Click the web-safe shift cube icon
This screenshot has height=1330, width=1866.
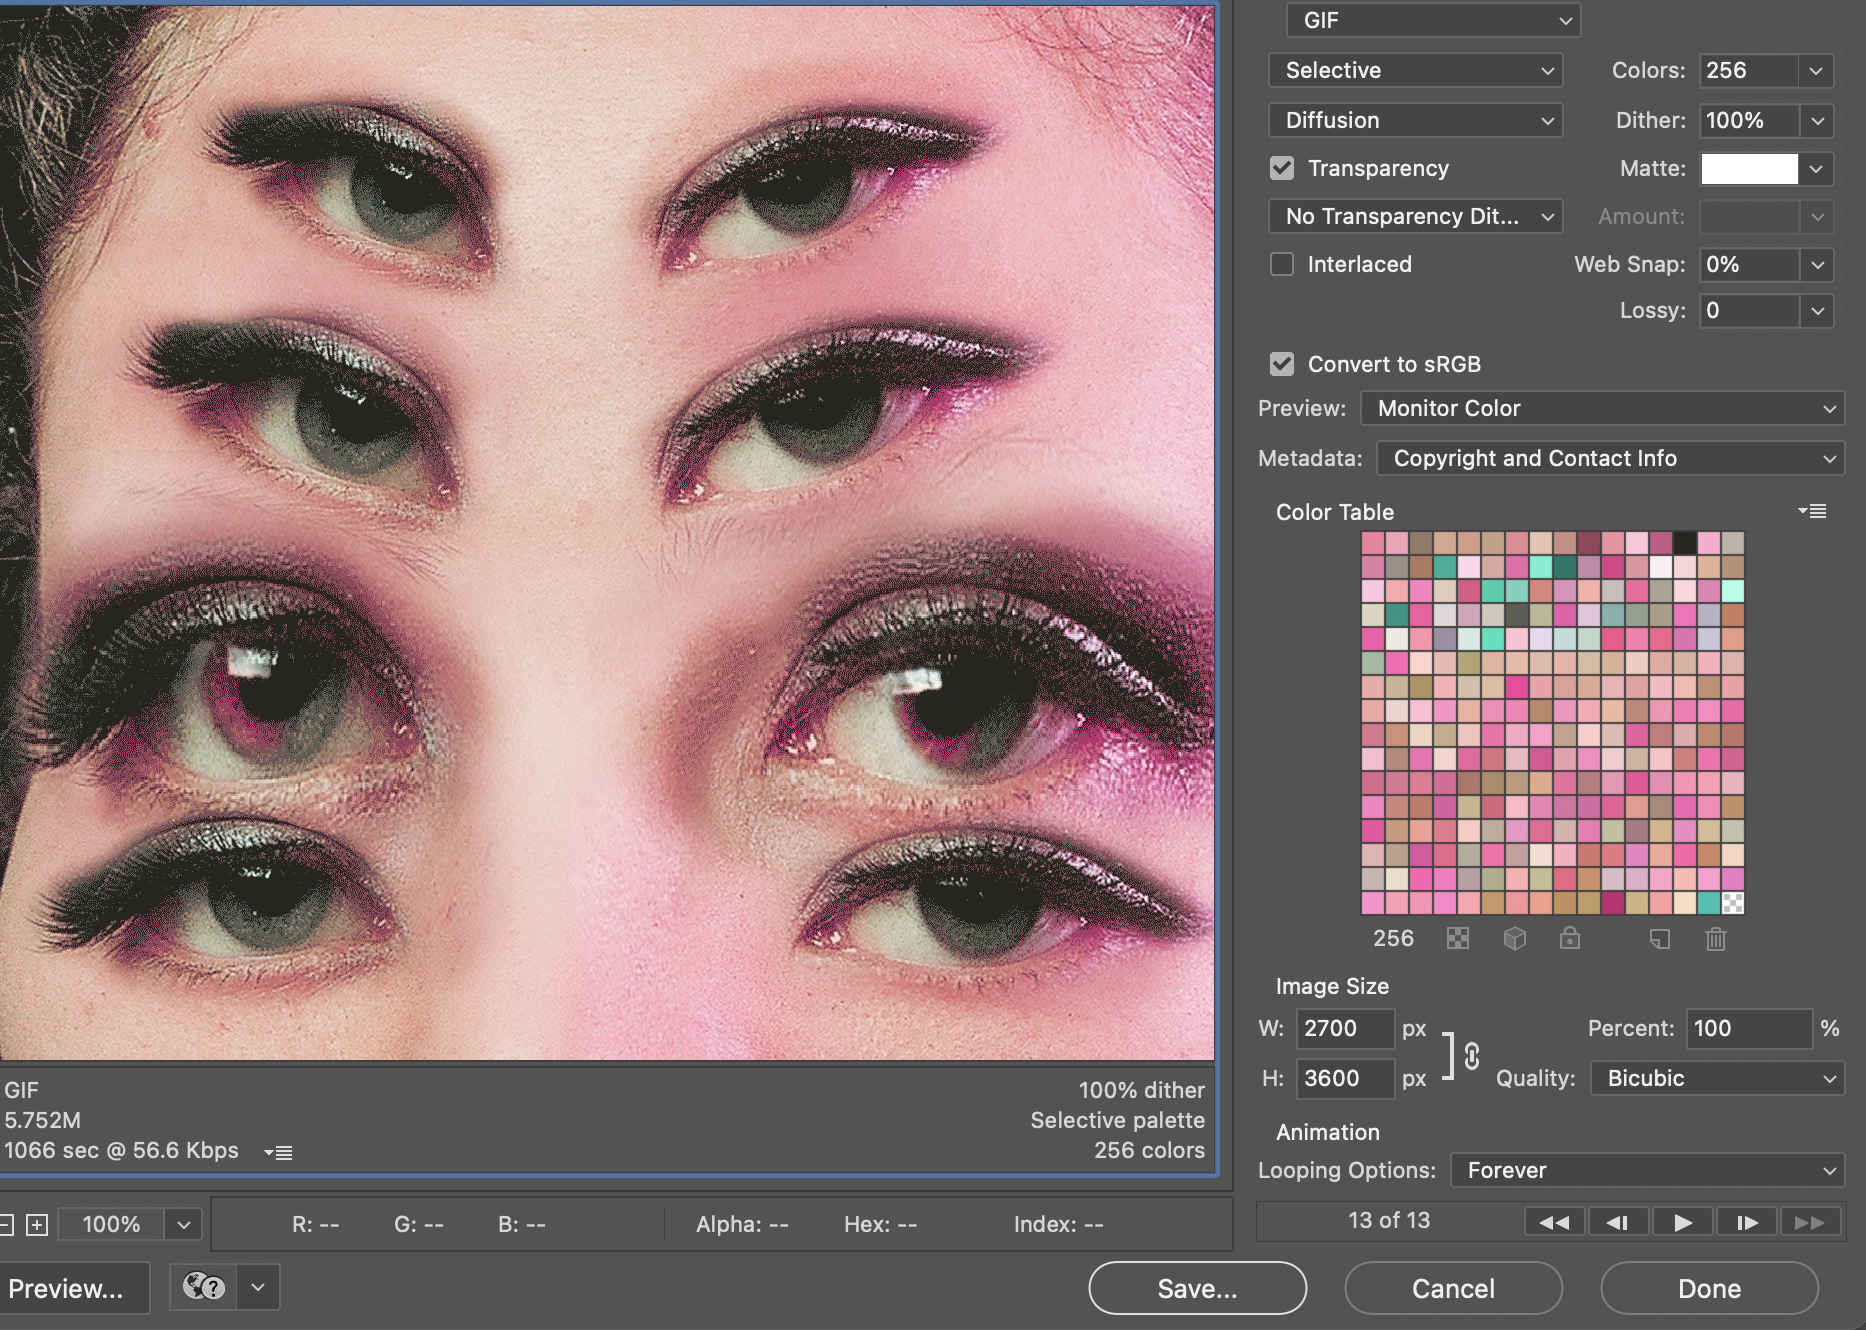(1515, 938)
